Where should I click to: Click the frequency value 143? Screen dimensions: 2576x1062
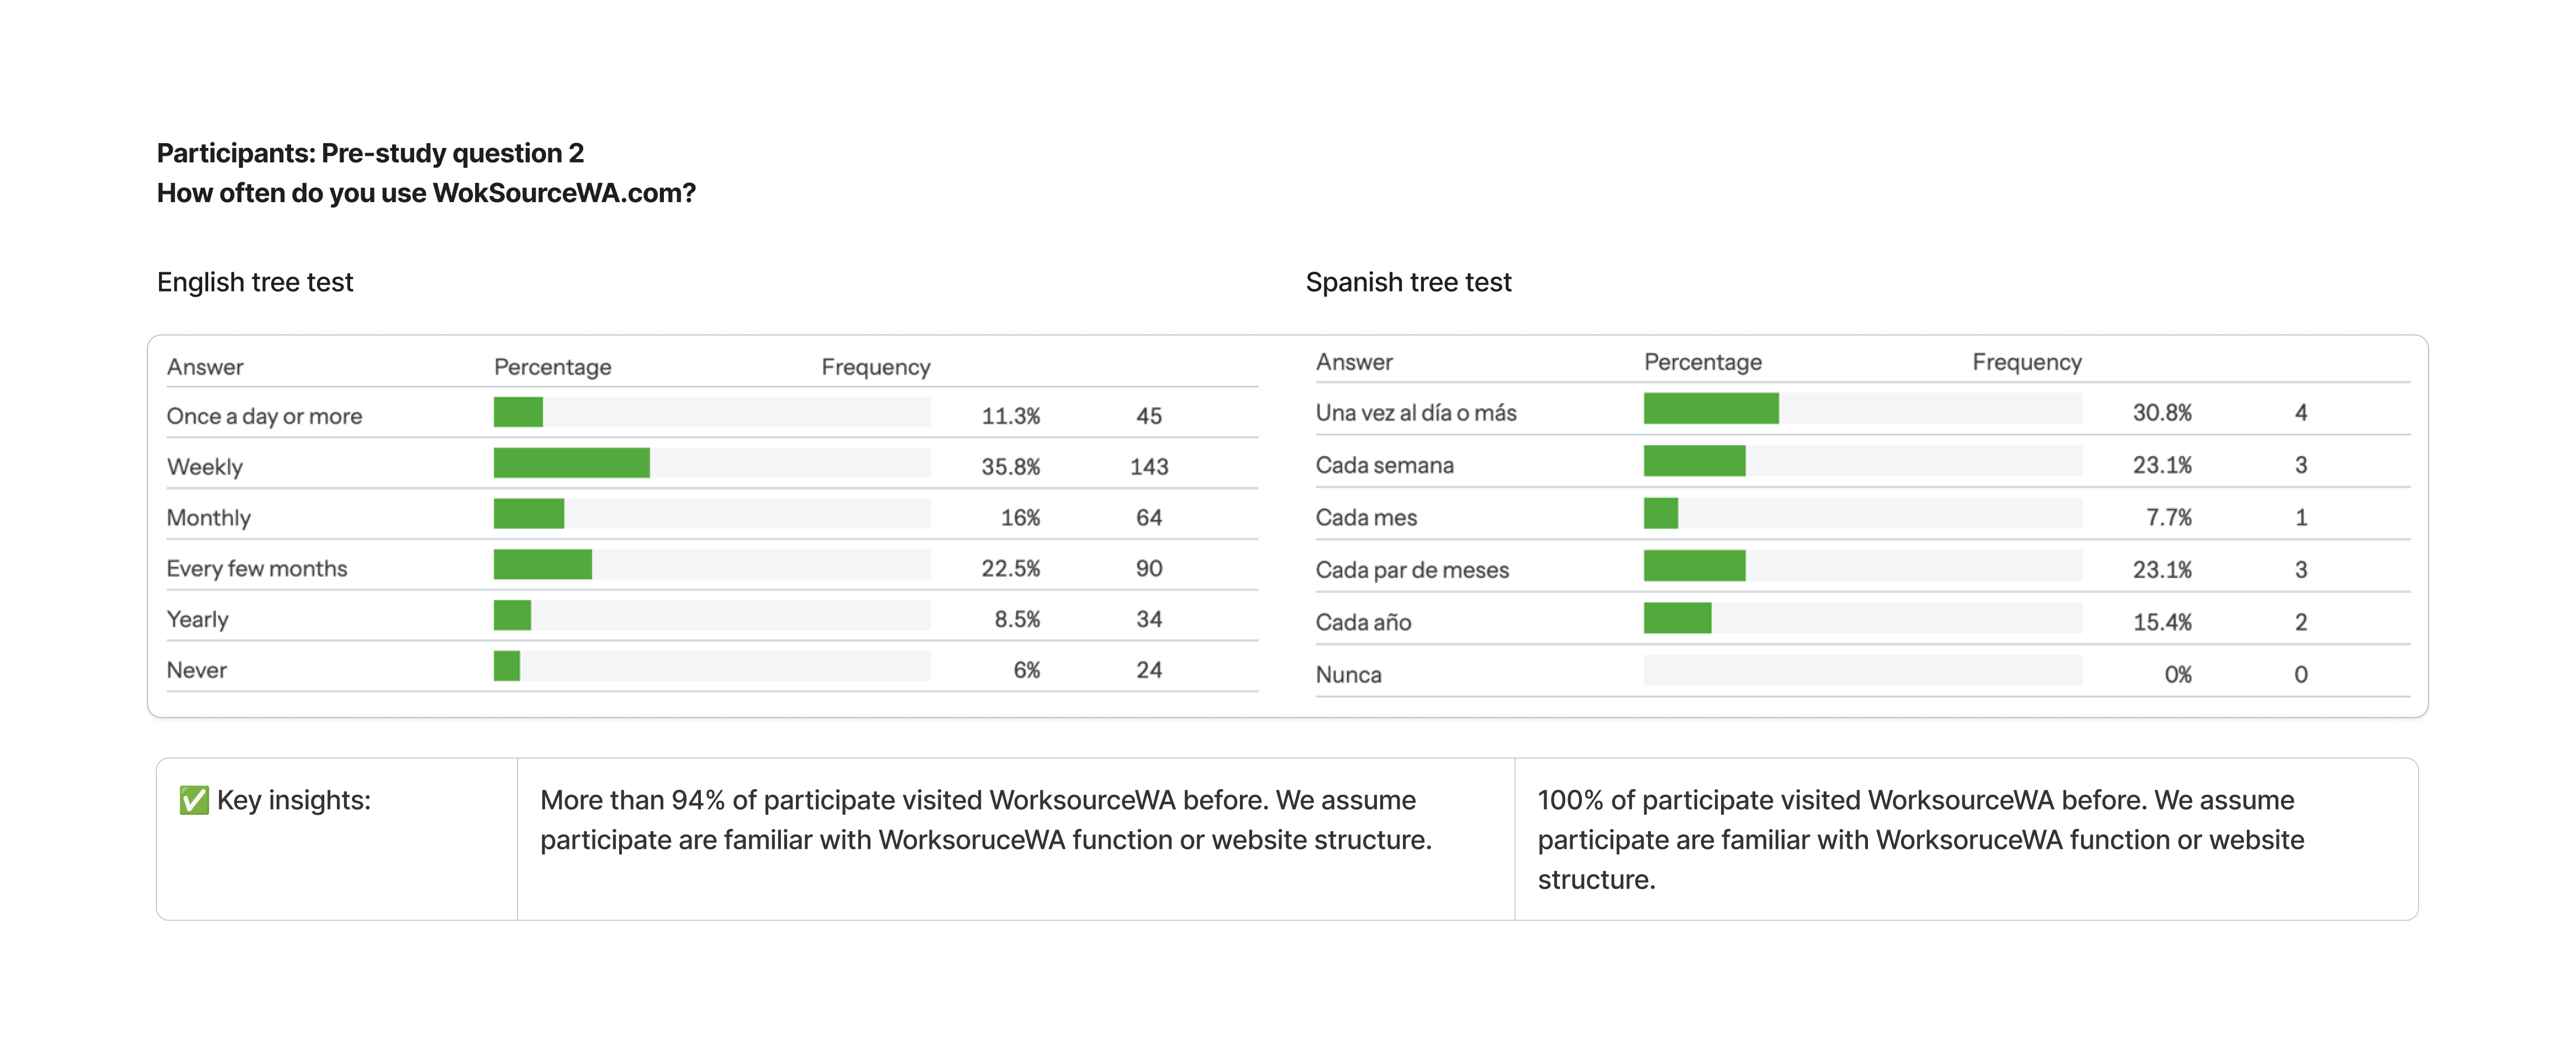[x=1149, y=467]
